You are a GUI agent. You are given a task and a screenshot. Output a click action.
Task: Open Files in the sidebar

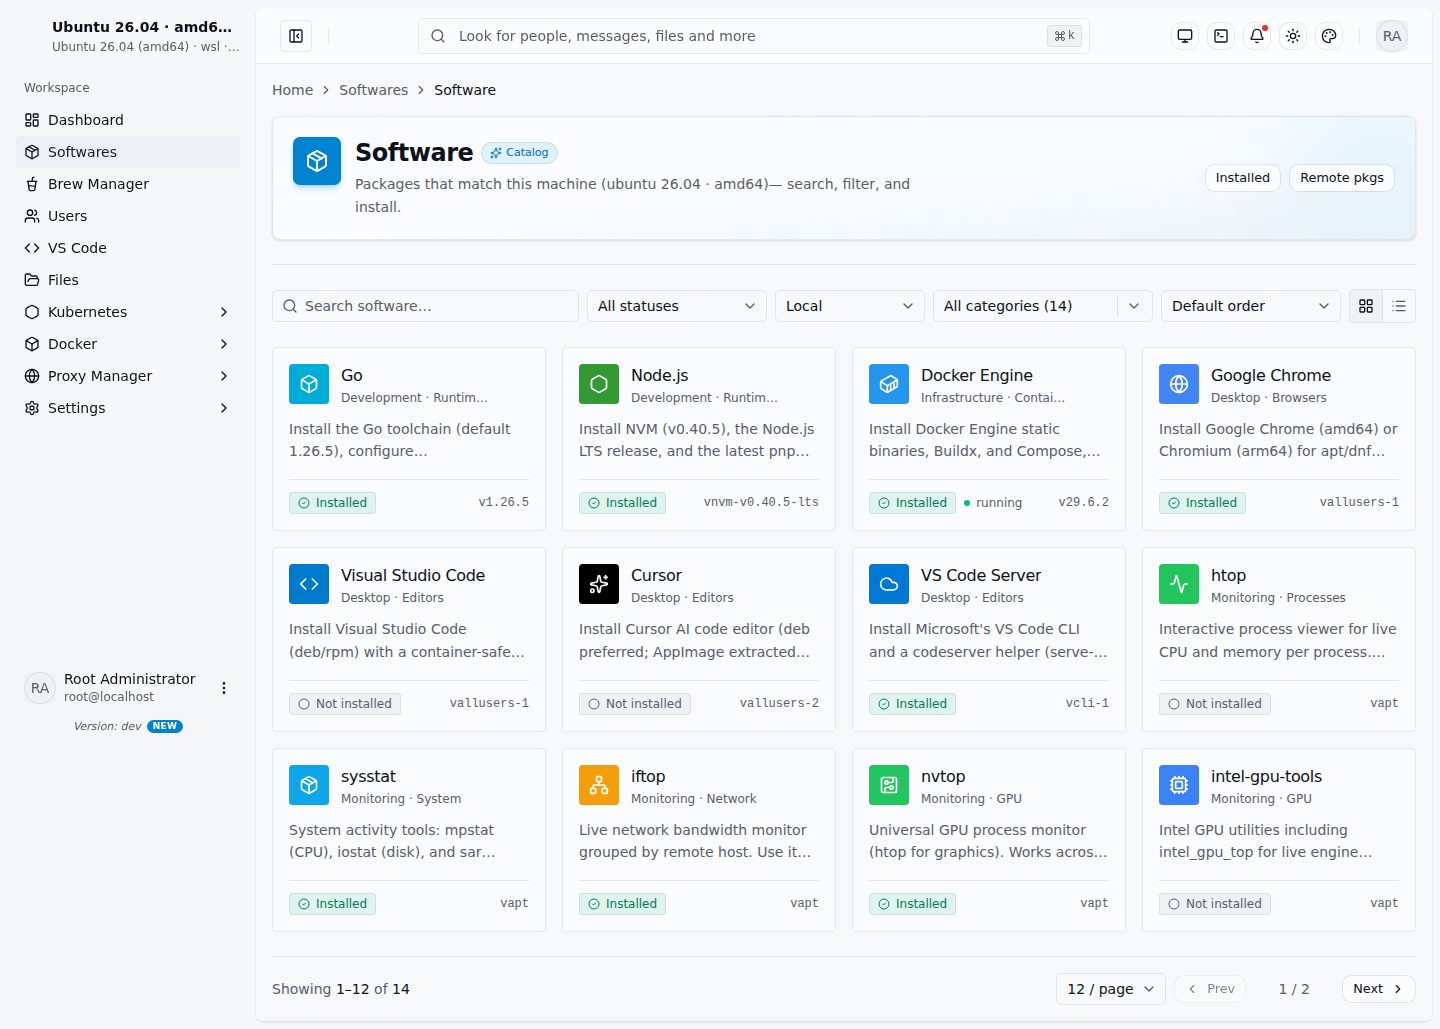point(128,280)
